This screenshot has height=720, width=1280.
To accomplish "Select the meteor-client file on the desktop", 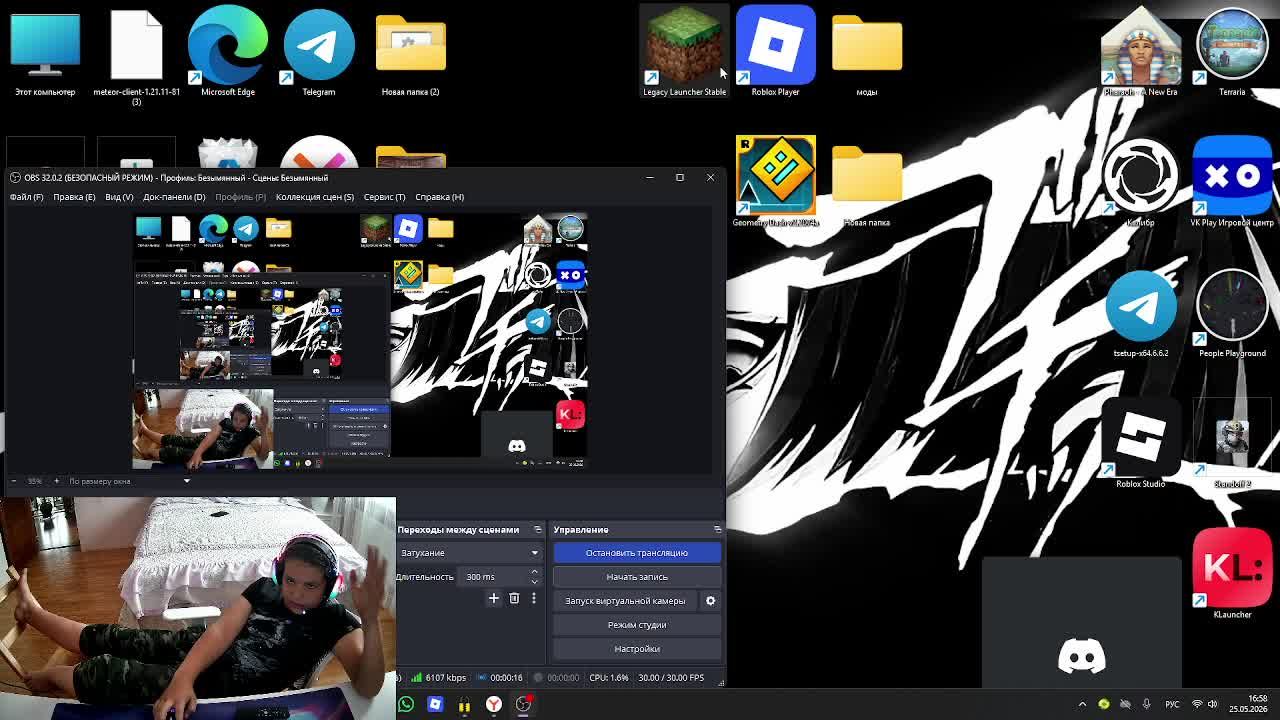I will pos(136,57).
